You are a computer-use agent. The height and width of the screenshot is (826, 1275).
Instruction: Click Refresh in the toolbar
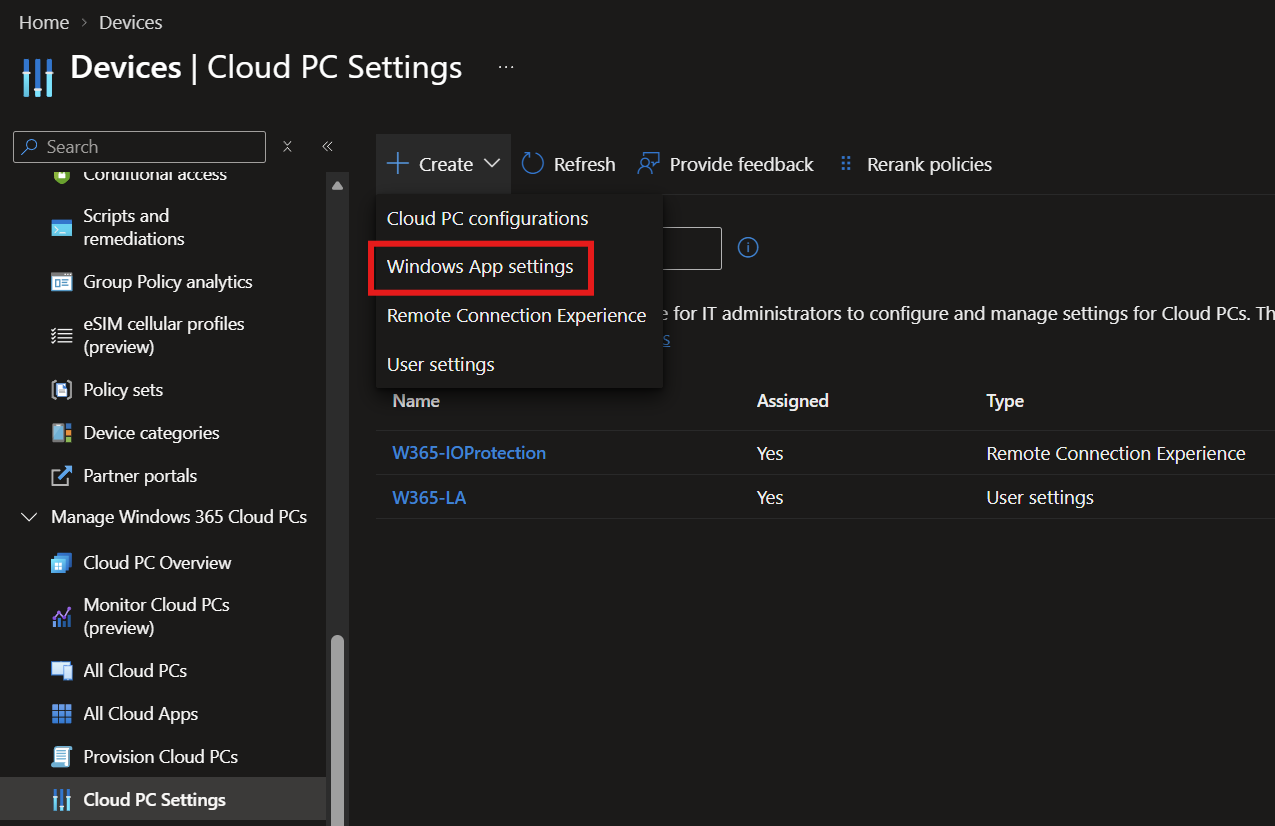[568, 164]
